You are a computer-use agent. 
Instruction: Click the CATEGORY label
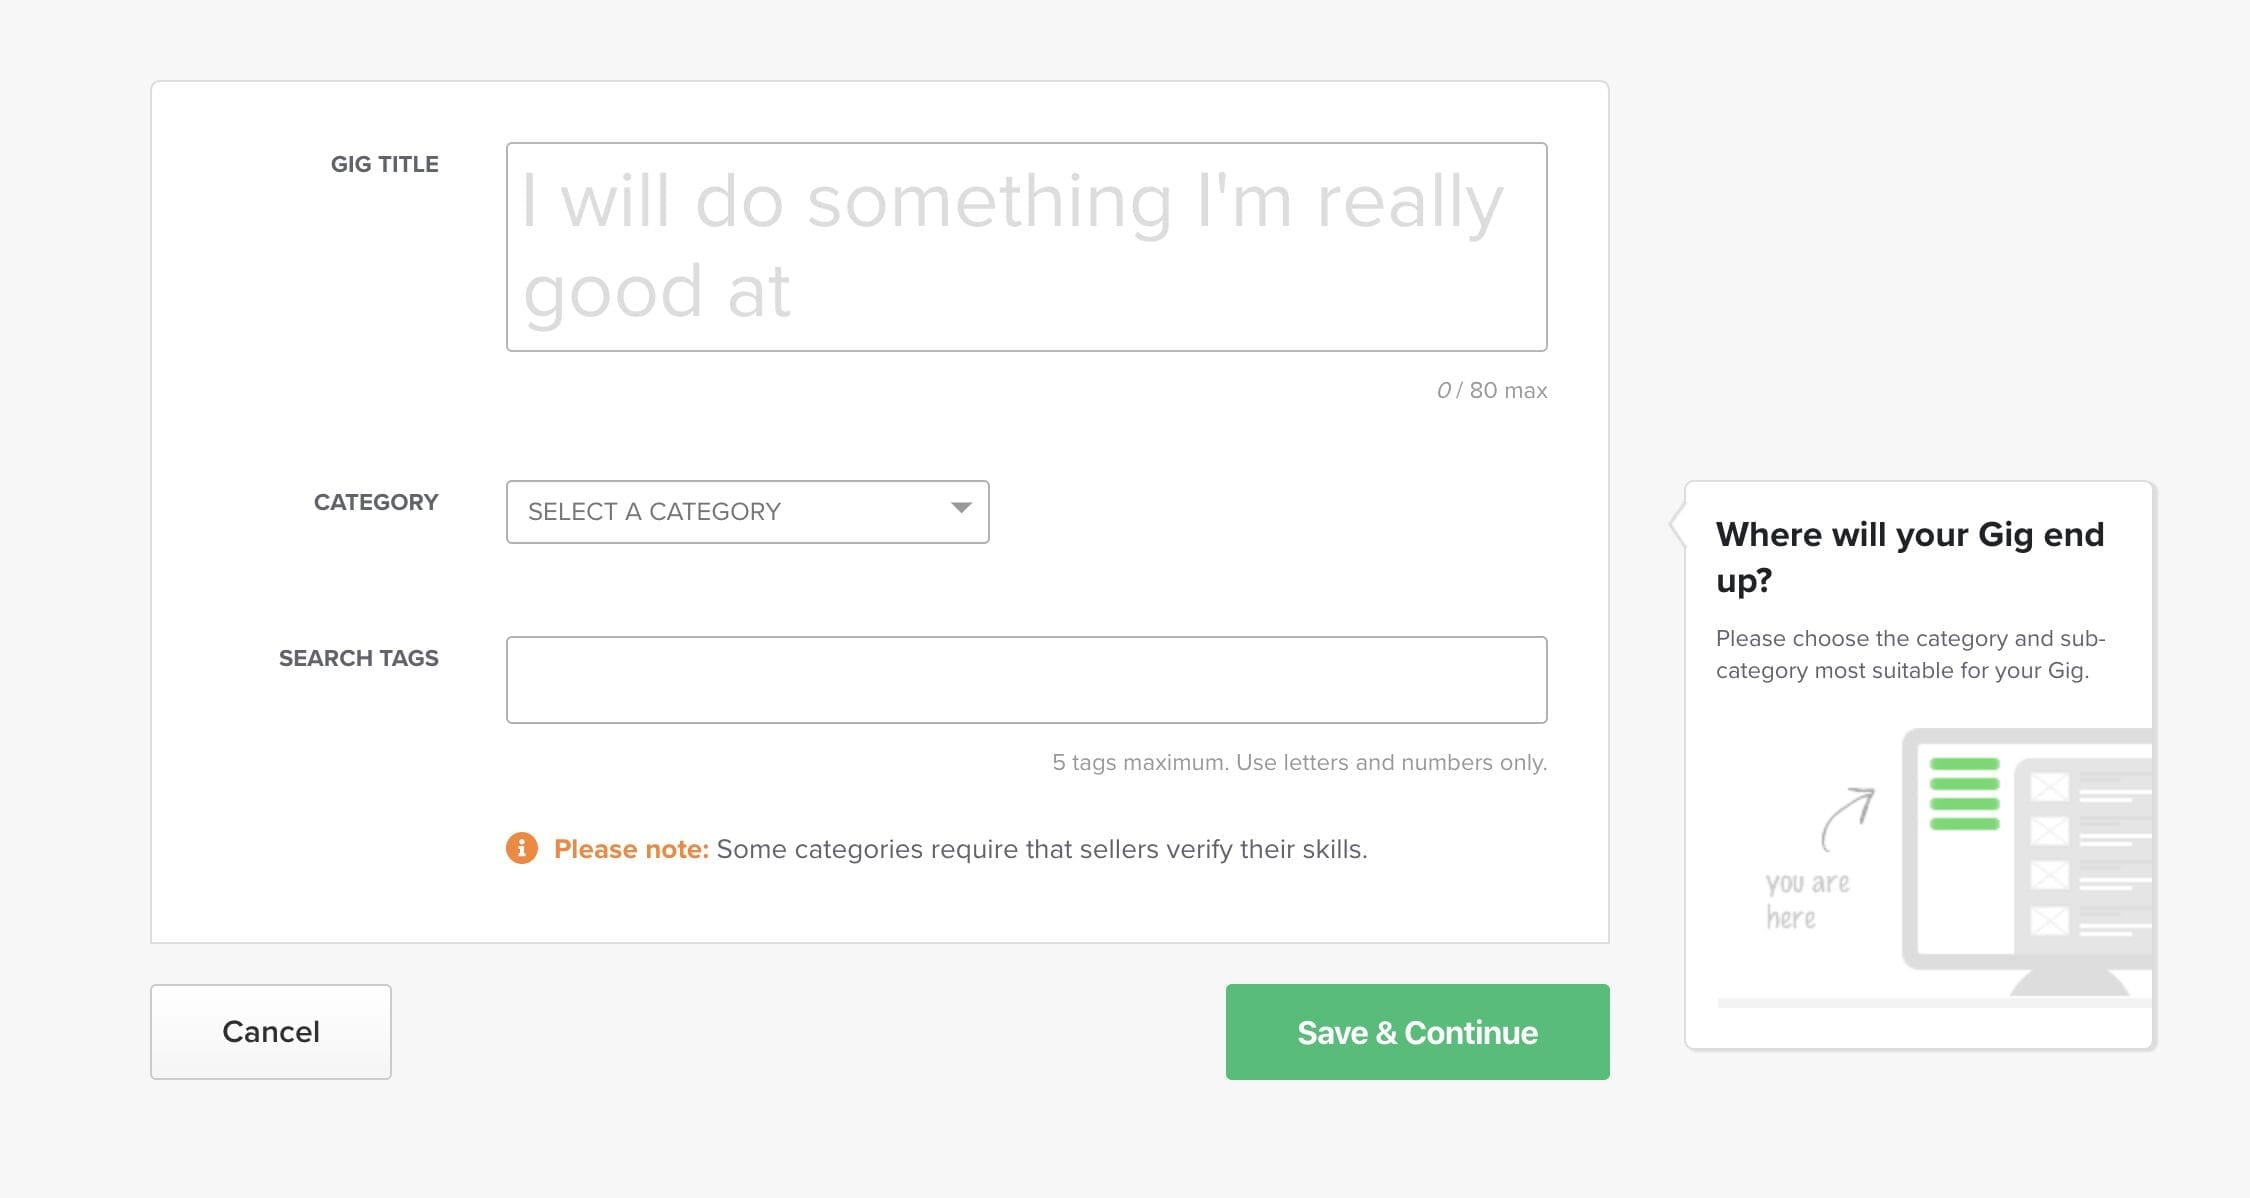tap(376, 502)
